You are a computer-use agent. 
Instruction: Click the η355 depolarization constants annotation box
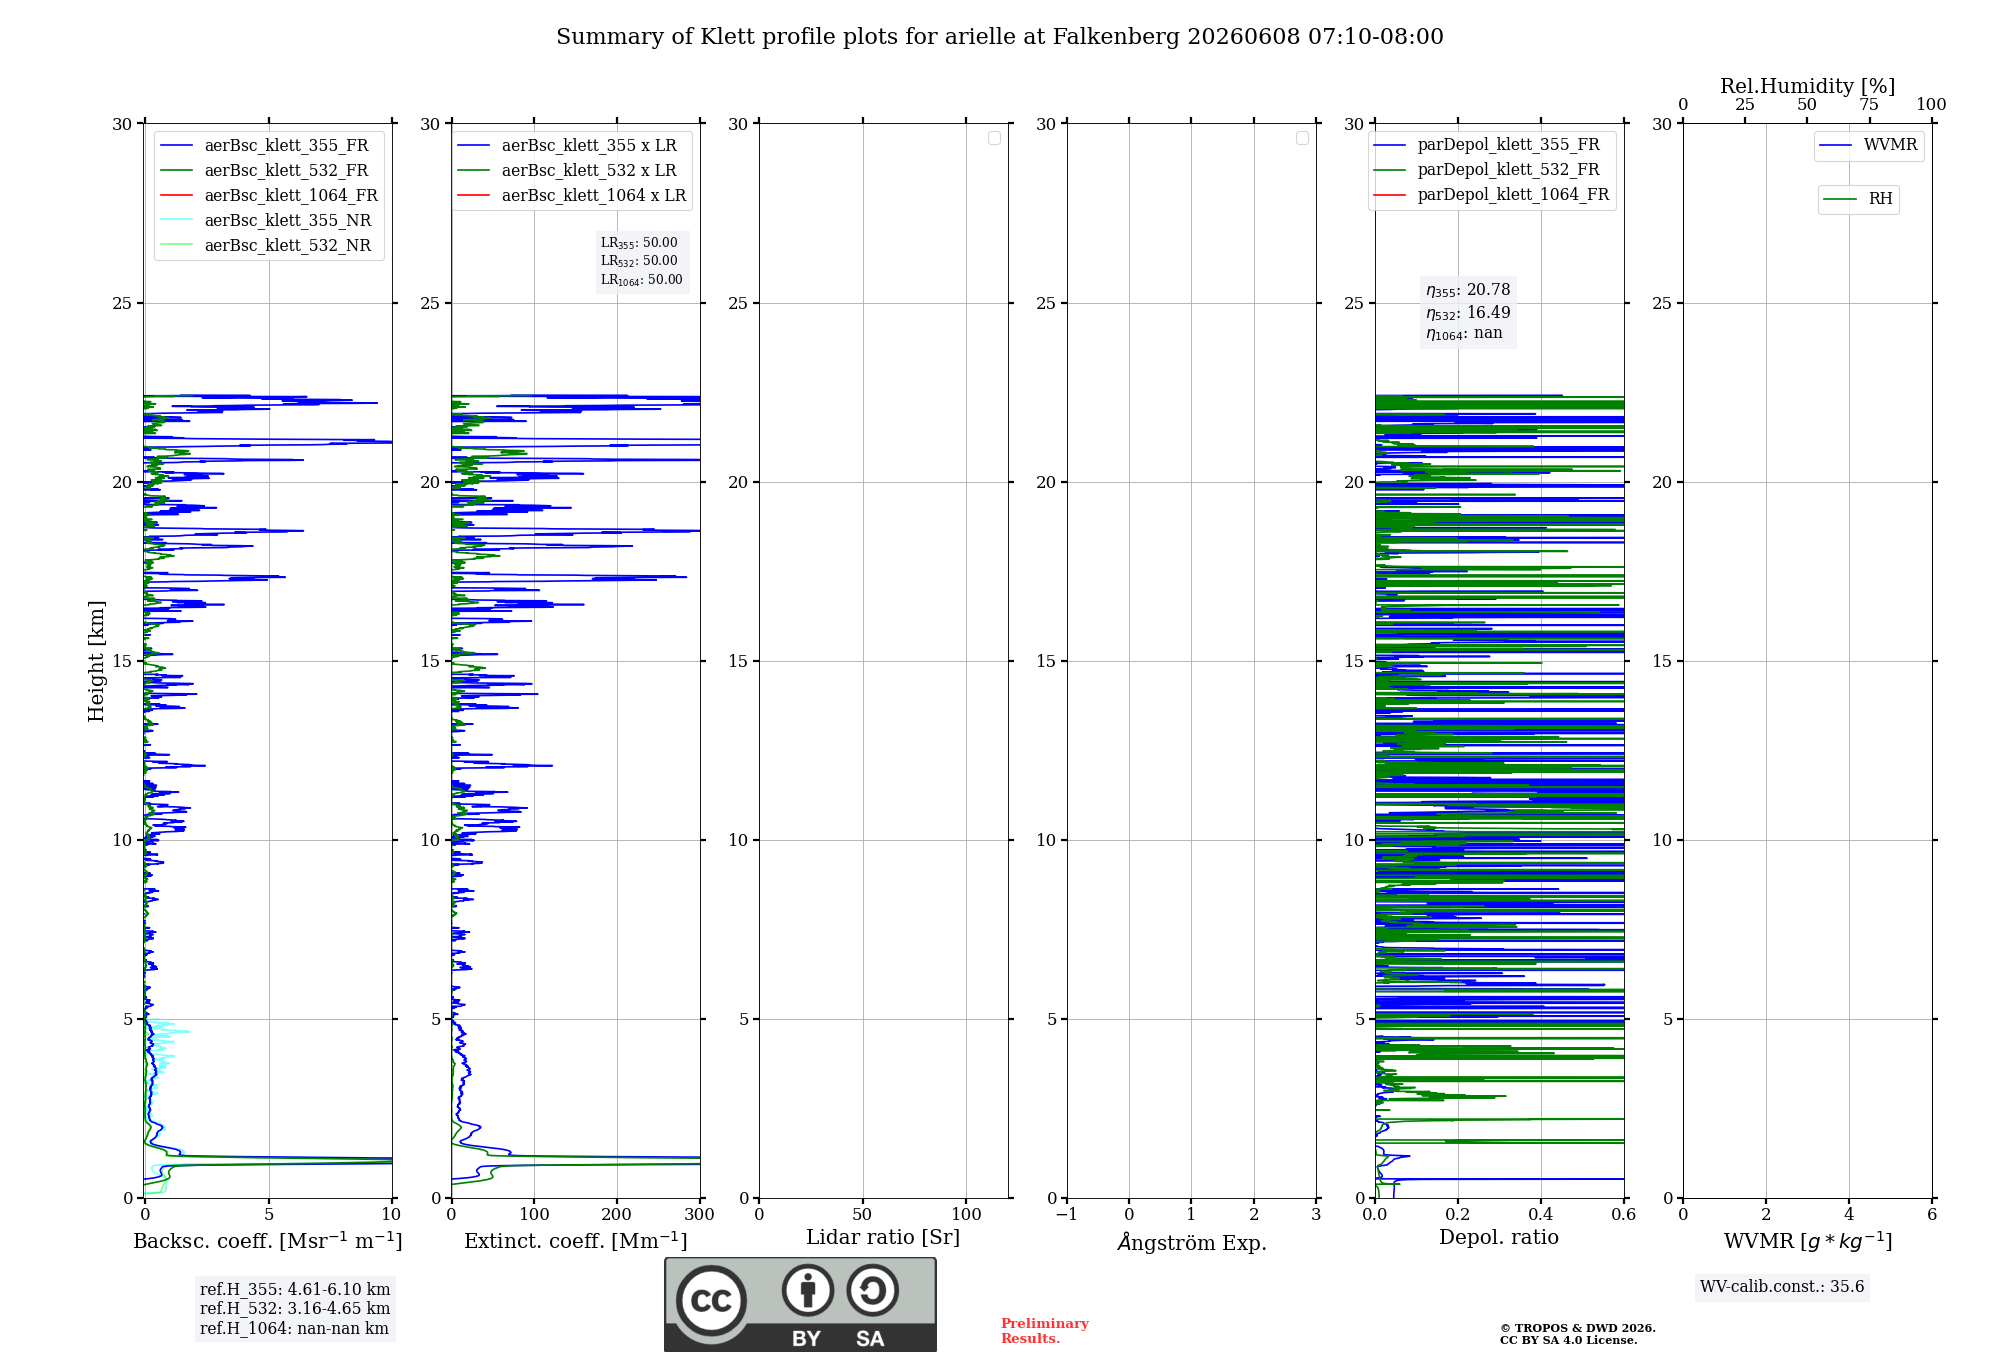coord(1468,312)
